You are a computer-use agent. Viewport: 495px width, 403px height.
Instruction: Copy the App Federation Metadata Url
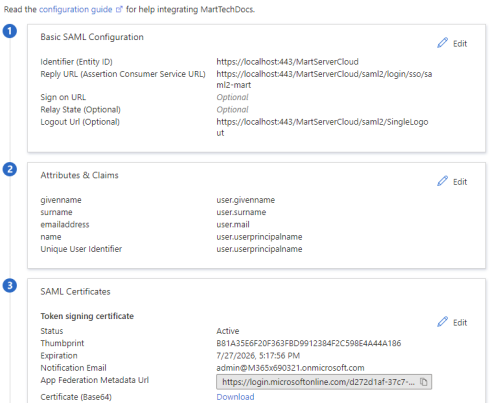[423, 382]
